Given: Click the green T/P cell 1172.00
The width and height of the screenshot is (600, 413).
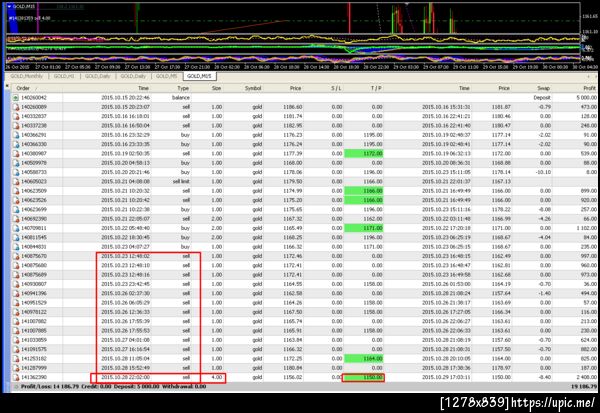Looking at the screenshot, I should click(x=364, y=154).
